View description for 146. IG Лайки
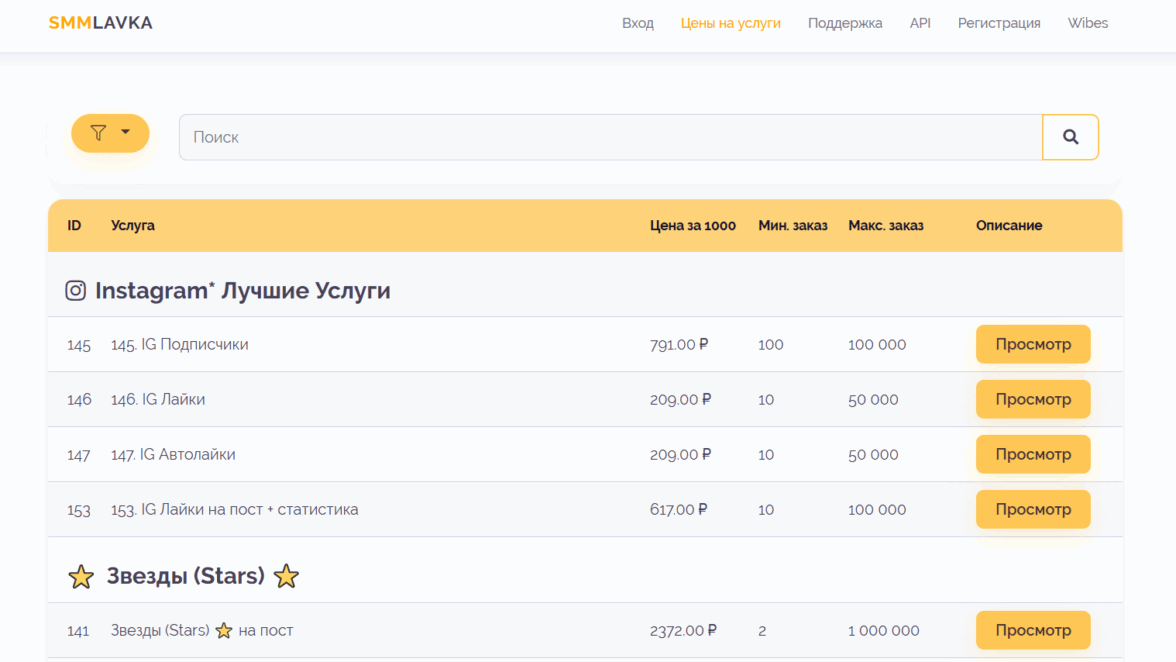Viewport: 1176px width, 662px height. tap(1033, 399)
